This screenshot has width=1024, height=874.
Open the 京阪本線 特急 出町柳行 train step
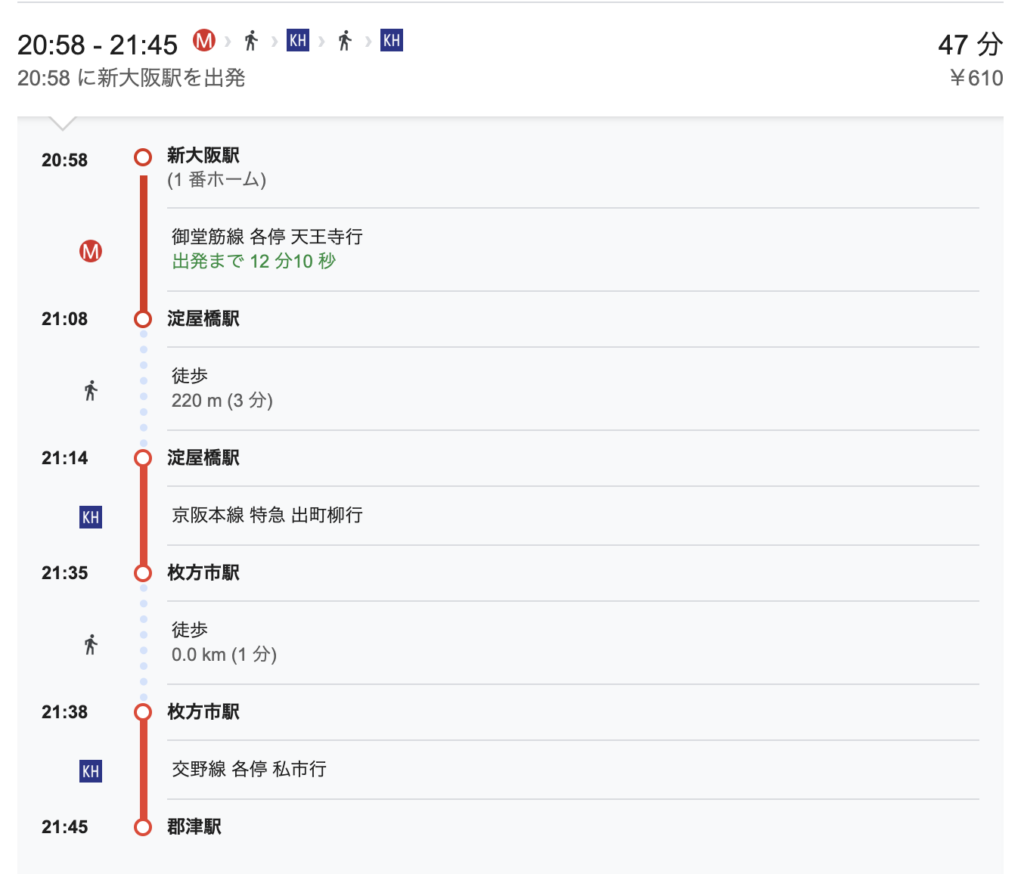pos(267,516)
